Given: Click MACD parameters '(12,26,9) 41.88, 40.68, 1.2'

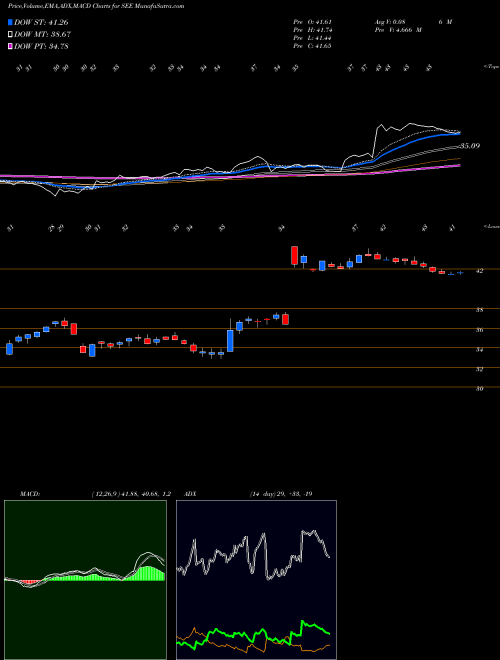Looking at the screenshot, I should coord(131,494).
